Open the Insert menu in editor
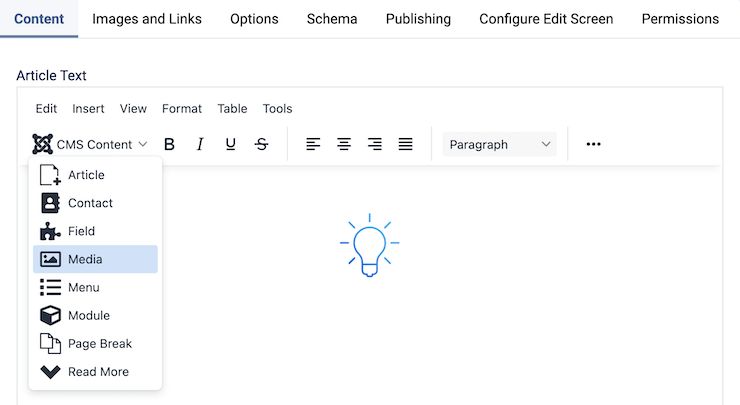Screen dimensions: 740x405 [88, 108]
